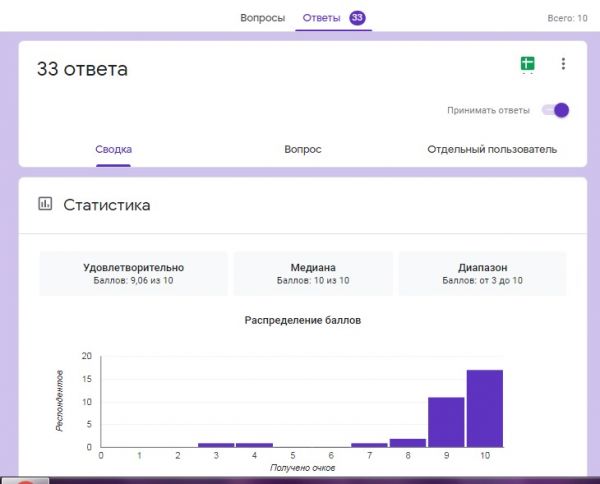Toggle the Принимать ответы switch off
600x484 pixels.
pyautogui.click(x=555, y=110)
